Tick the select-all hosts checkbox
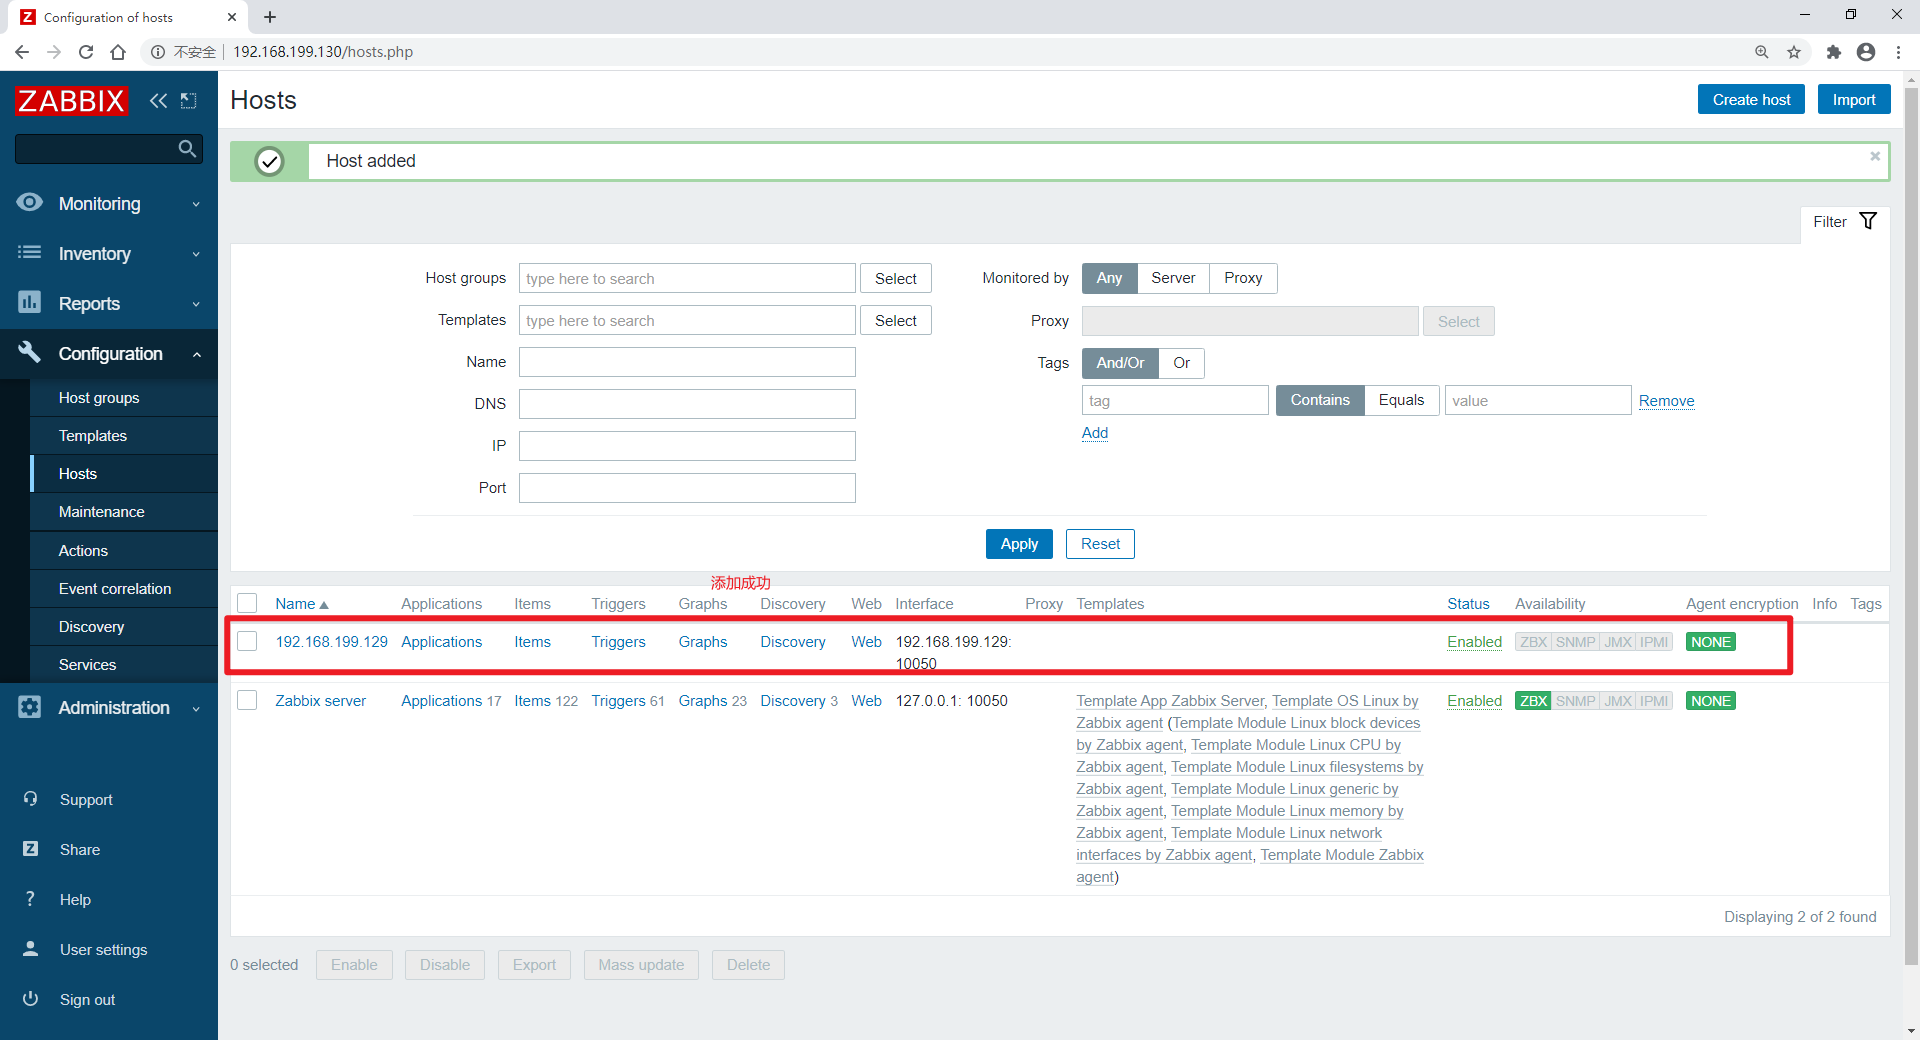This screenshot has width=1920, height=1040. (x=247, y=603)
